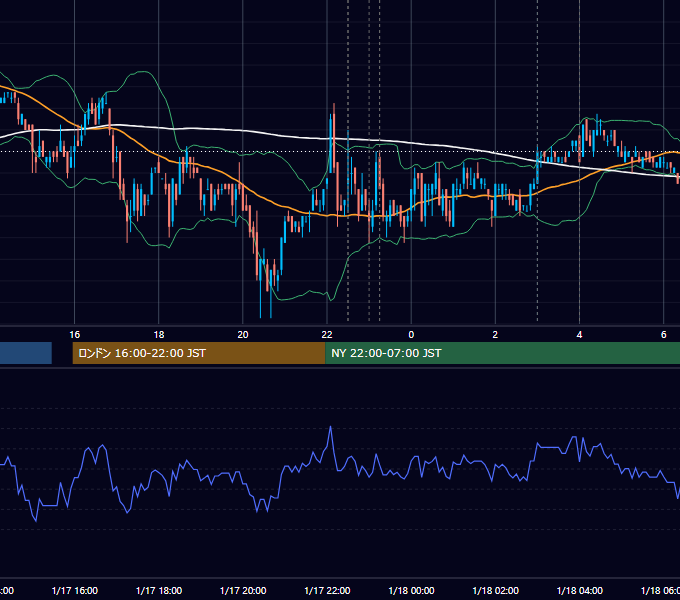Image resolution: width=680 pixels, height=600 pixels.
Task: Click the 1/17 16:00 date label
Action: 75,590
